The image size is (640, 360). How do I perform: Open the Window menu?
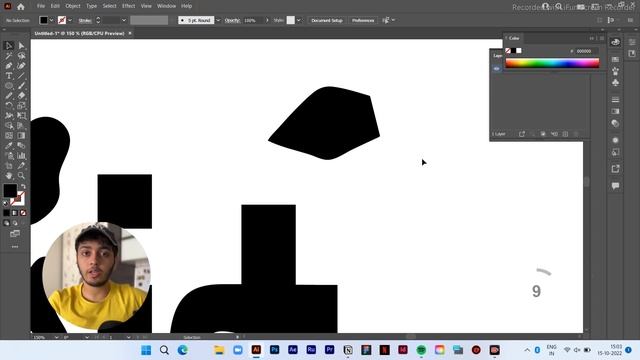point(167,6)
